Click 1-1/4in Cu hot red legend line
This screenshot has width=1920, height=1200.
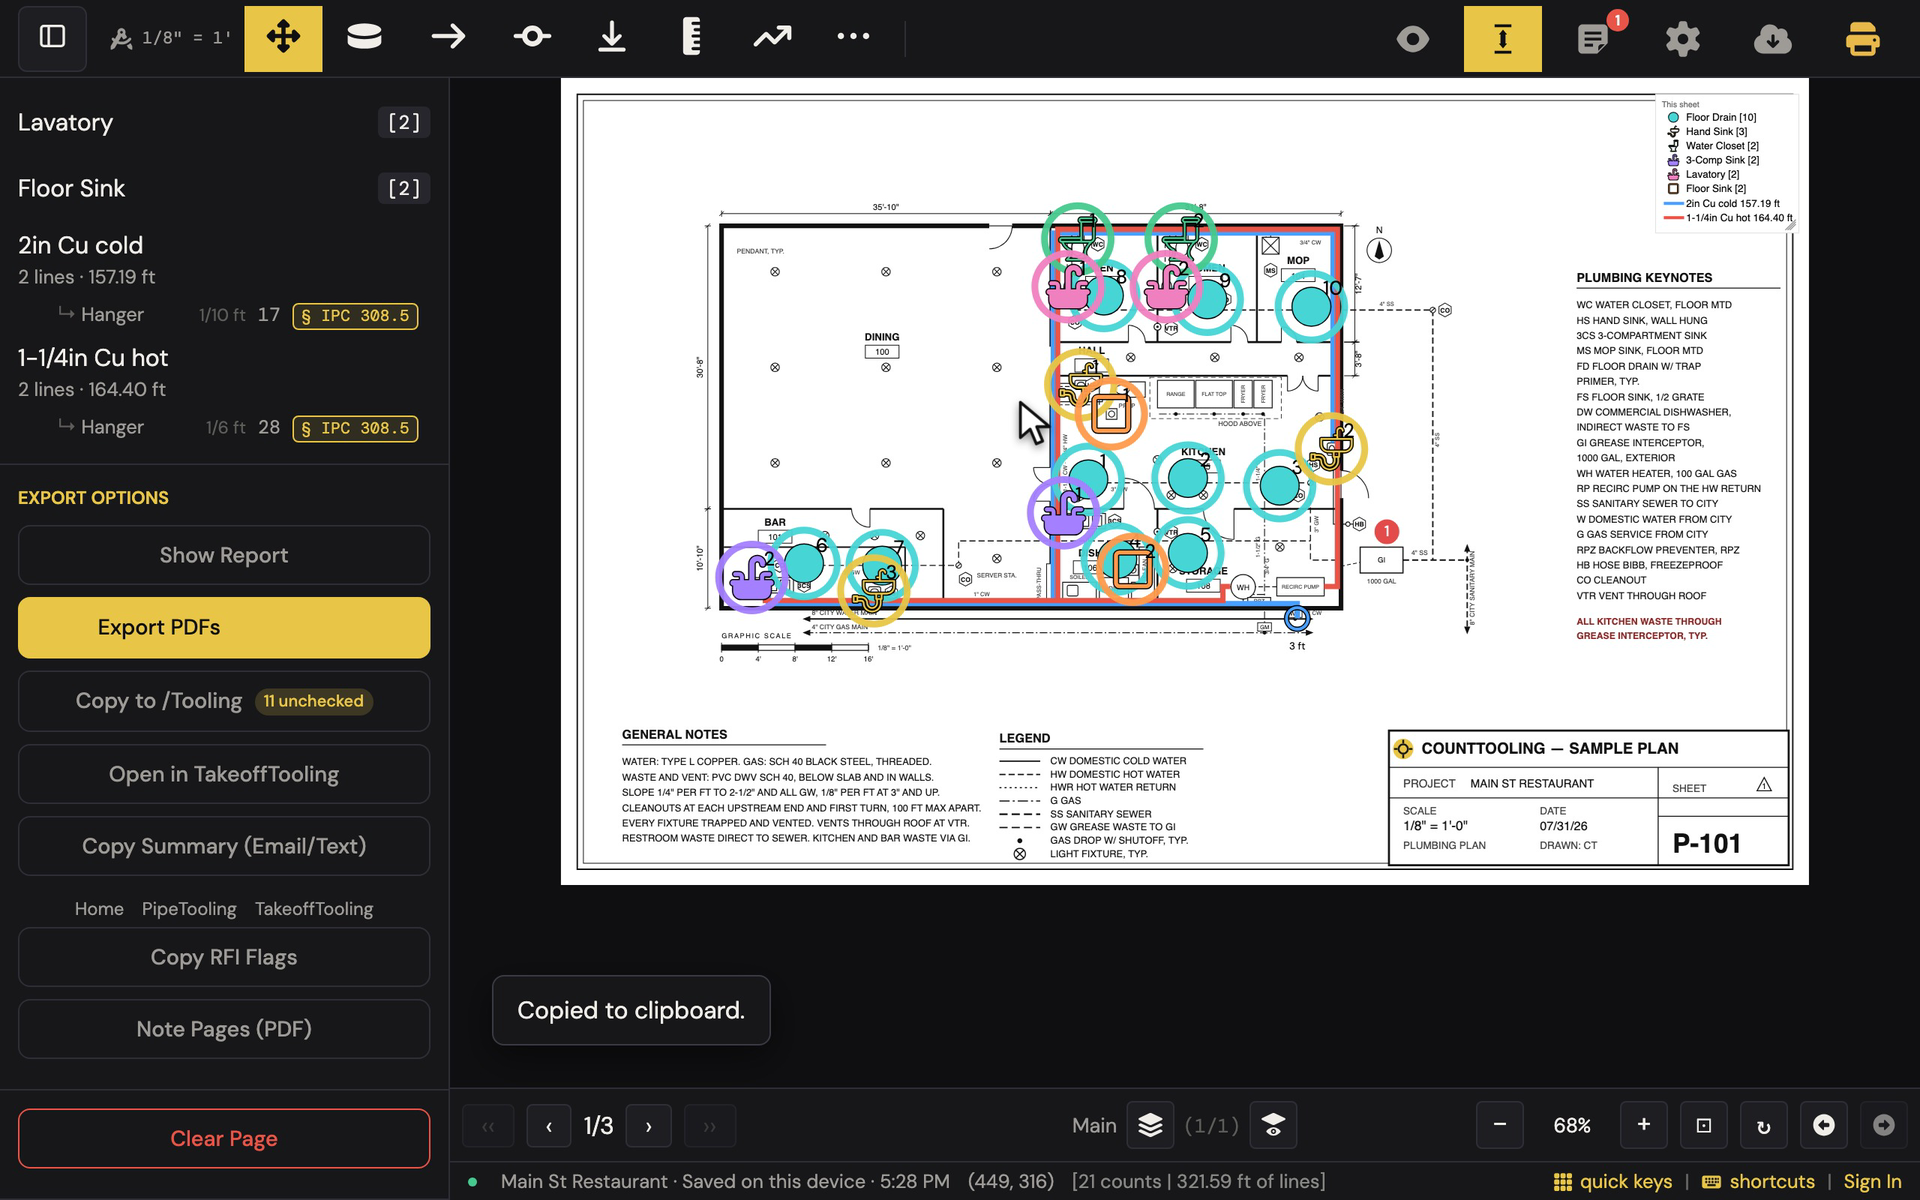pyautogui.click(x=1729, y=217)
